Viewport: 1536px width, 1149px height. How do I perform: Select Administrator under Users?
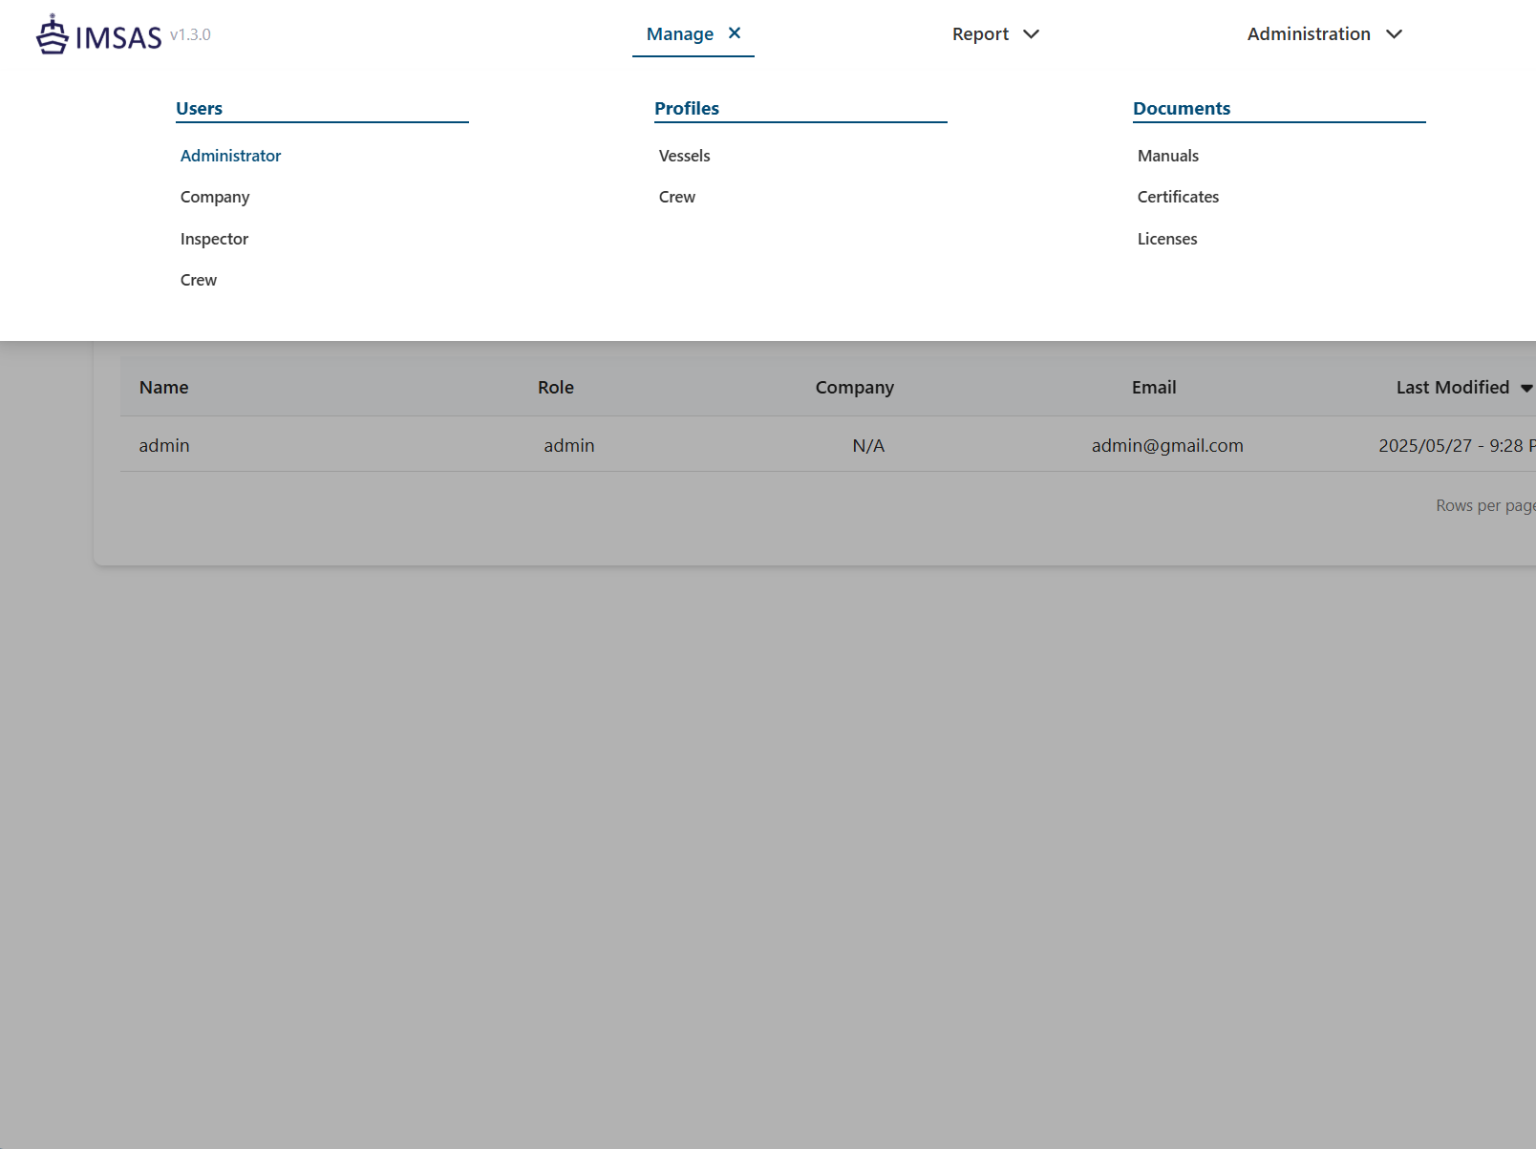[x=230, y=156]
